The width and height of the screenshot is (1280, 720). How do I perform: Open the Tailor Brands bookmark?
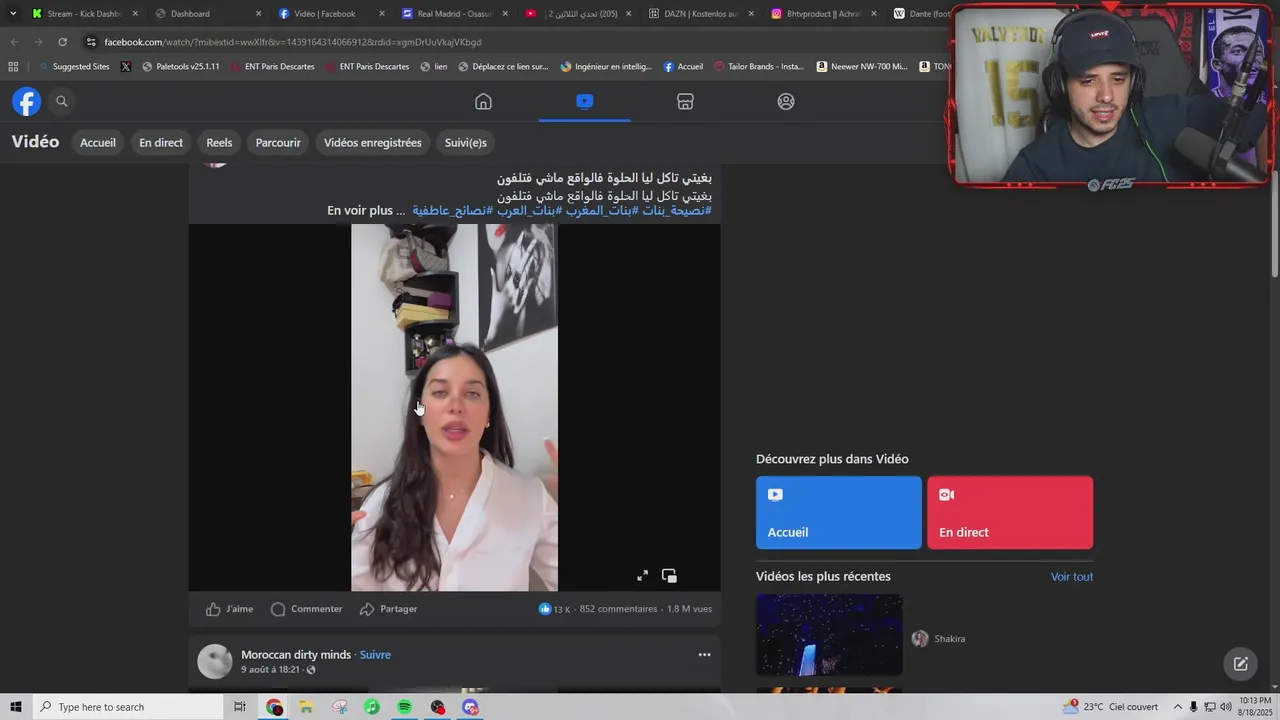coord(759,67)
